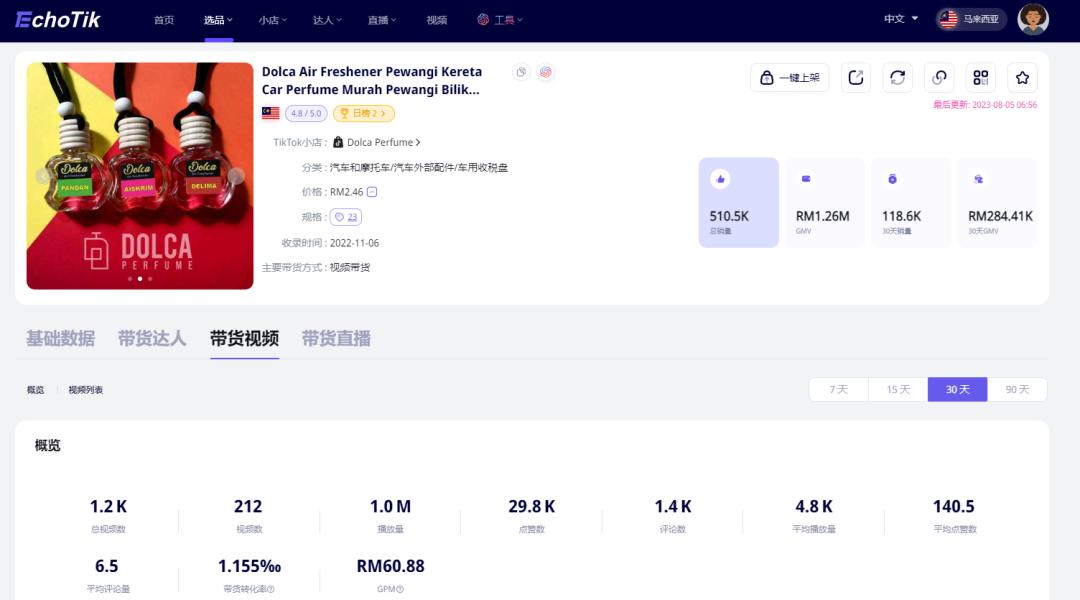
Task: Switch to the 带货视频 tab
Action: 245,338
